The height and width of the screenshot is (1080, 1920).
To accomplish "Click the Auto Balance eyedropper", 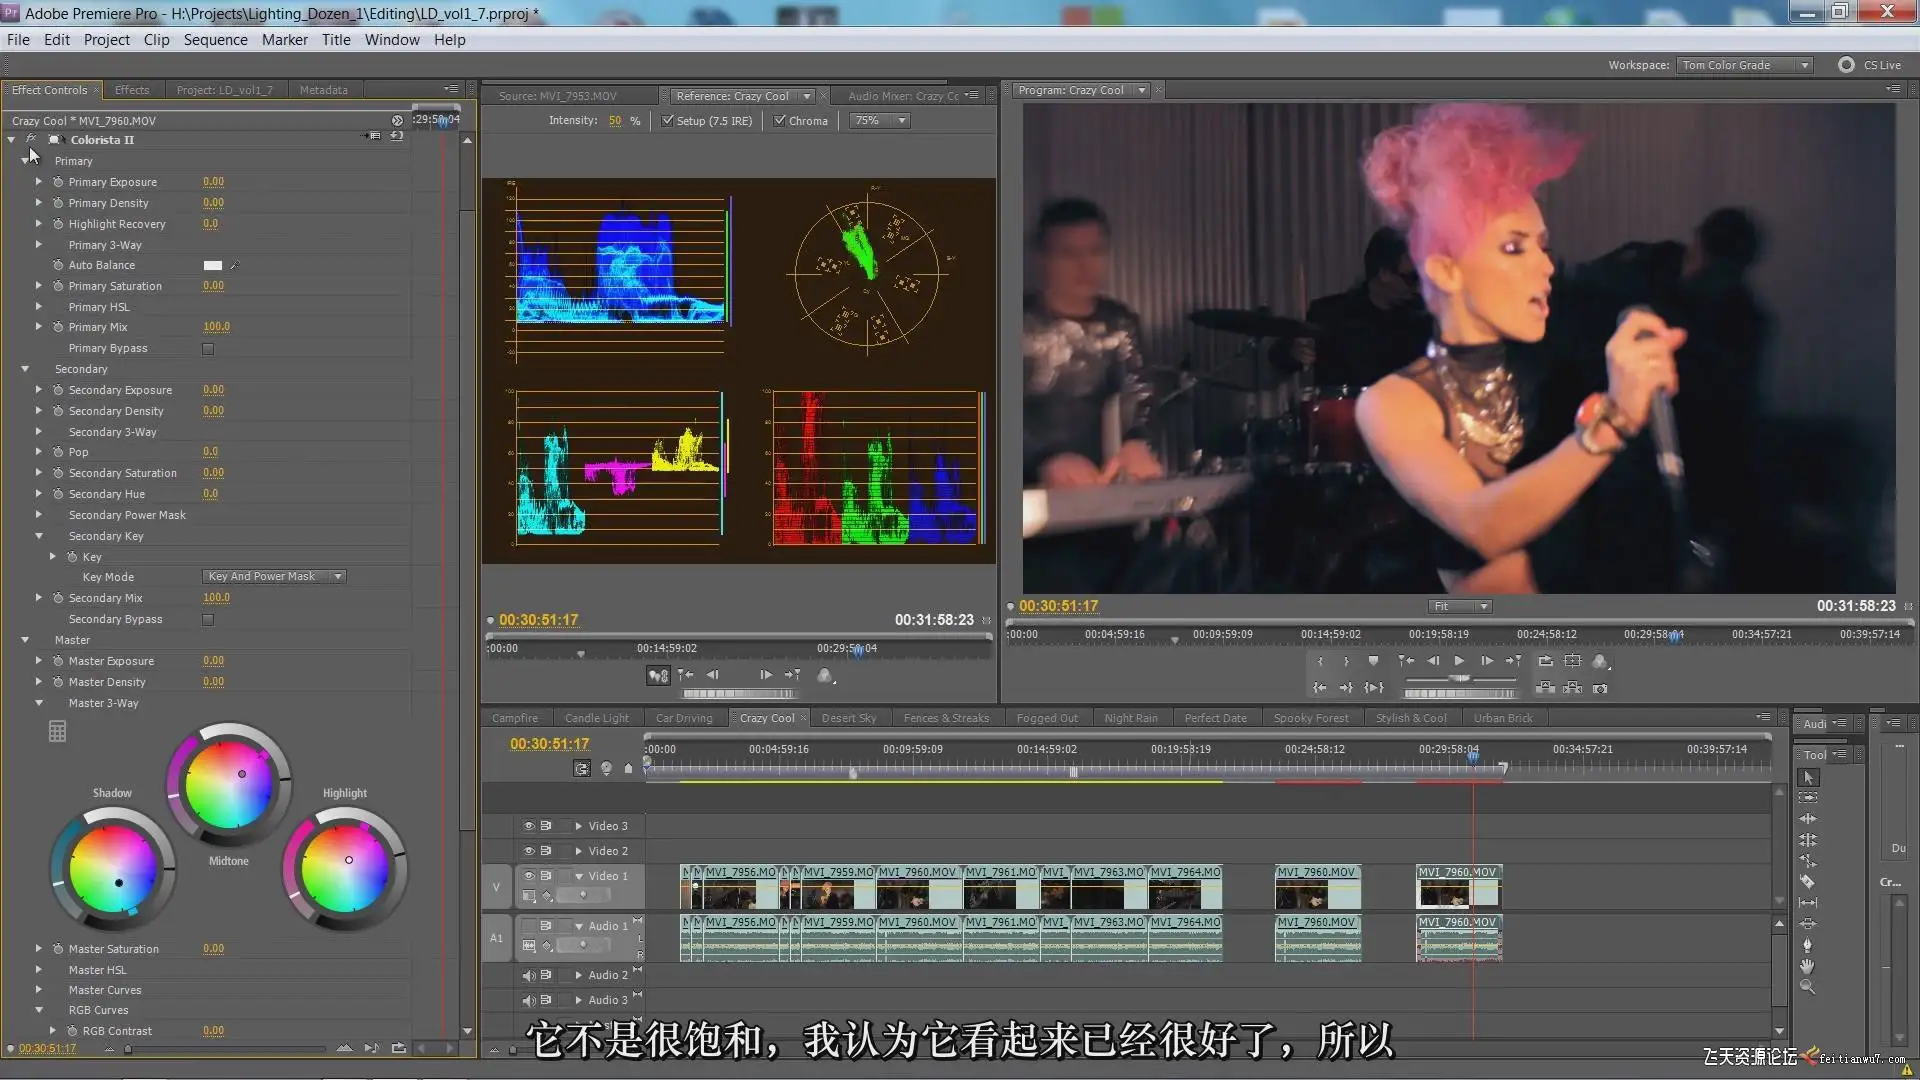I will (235, 265).
